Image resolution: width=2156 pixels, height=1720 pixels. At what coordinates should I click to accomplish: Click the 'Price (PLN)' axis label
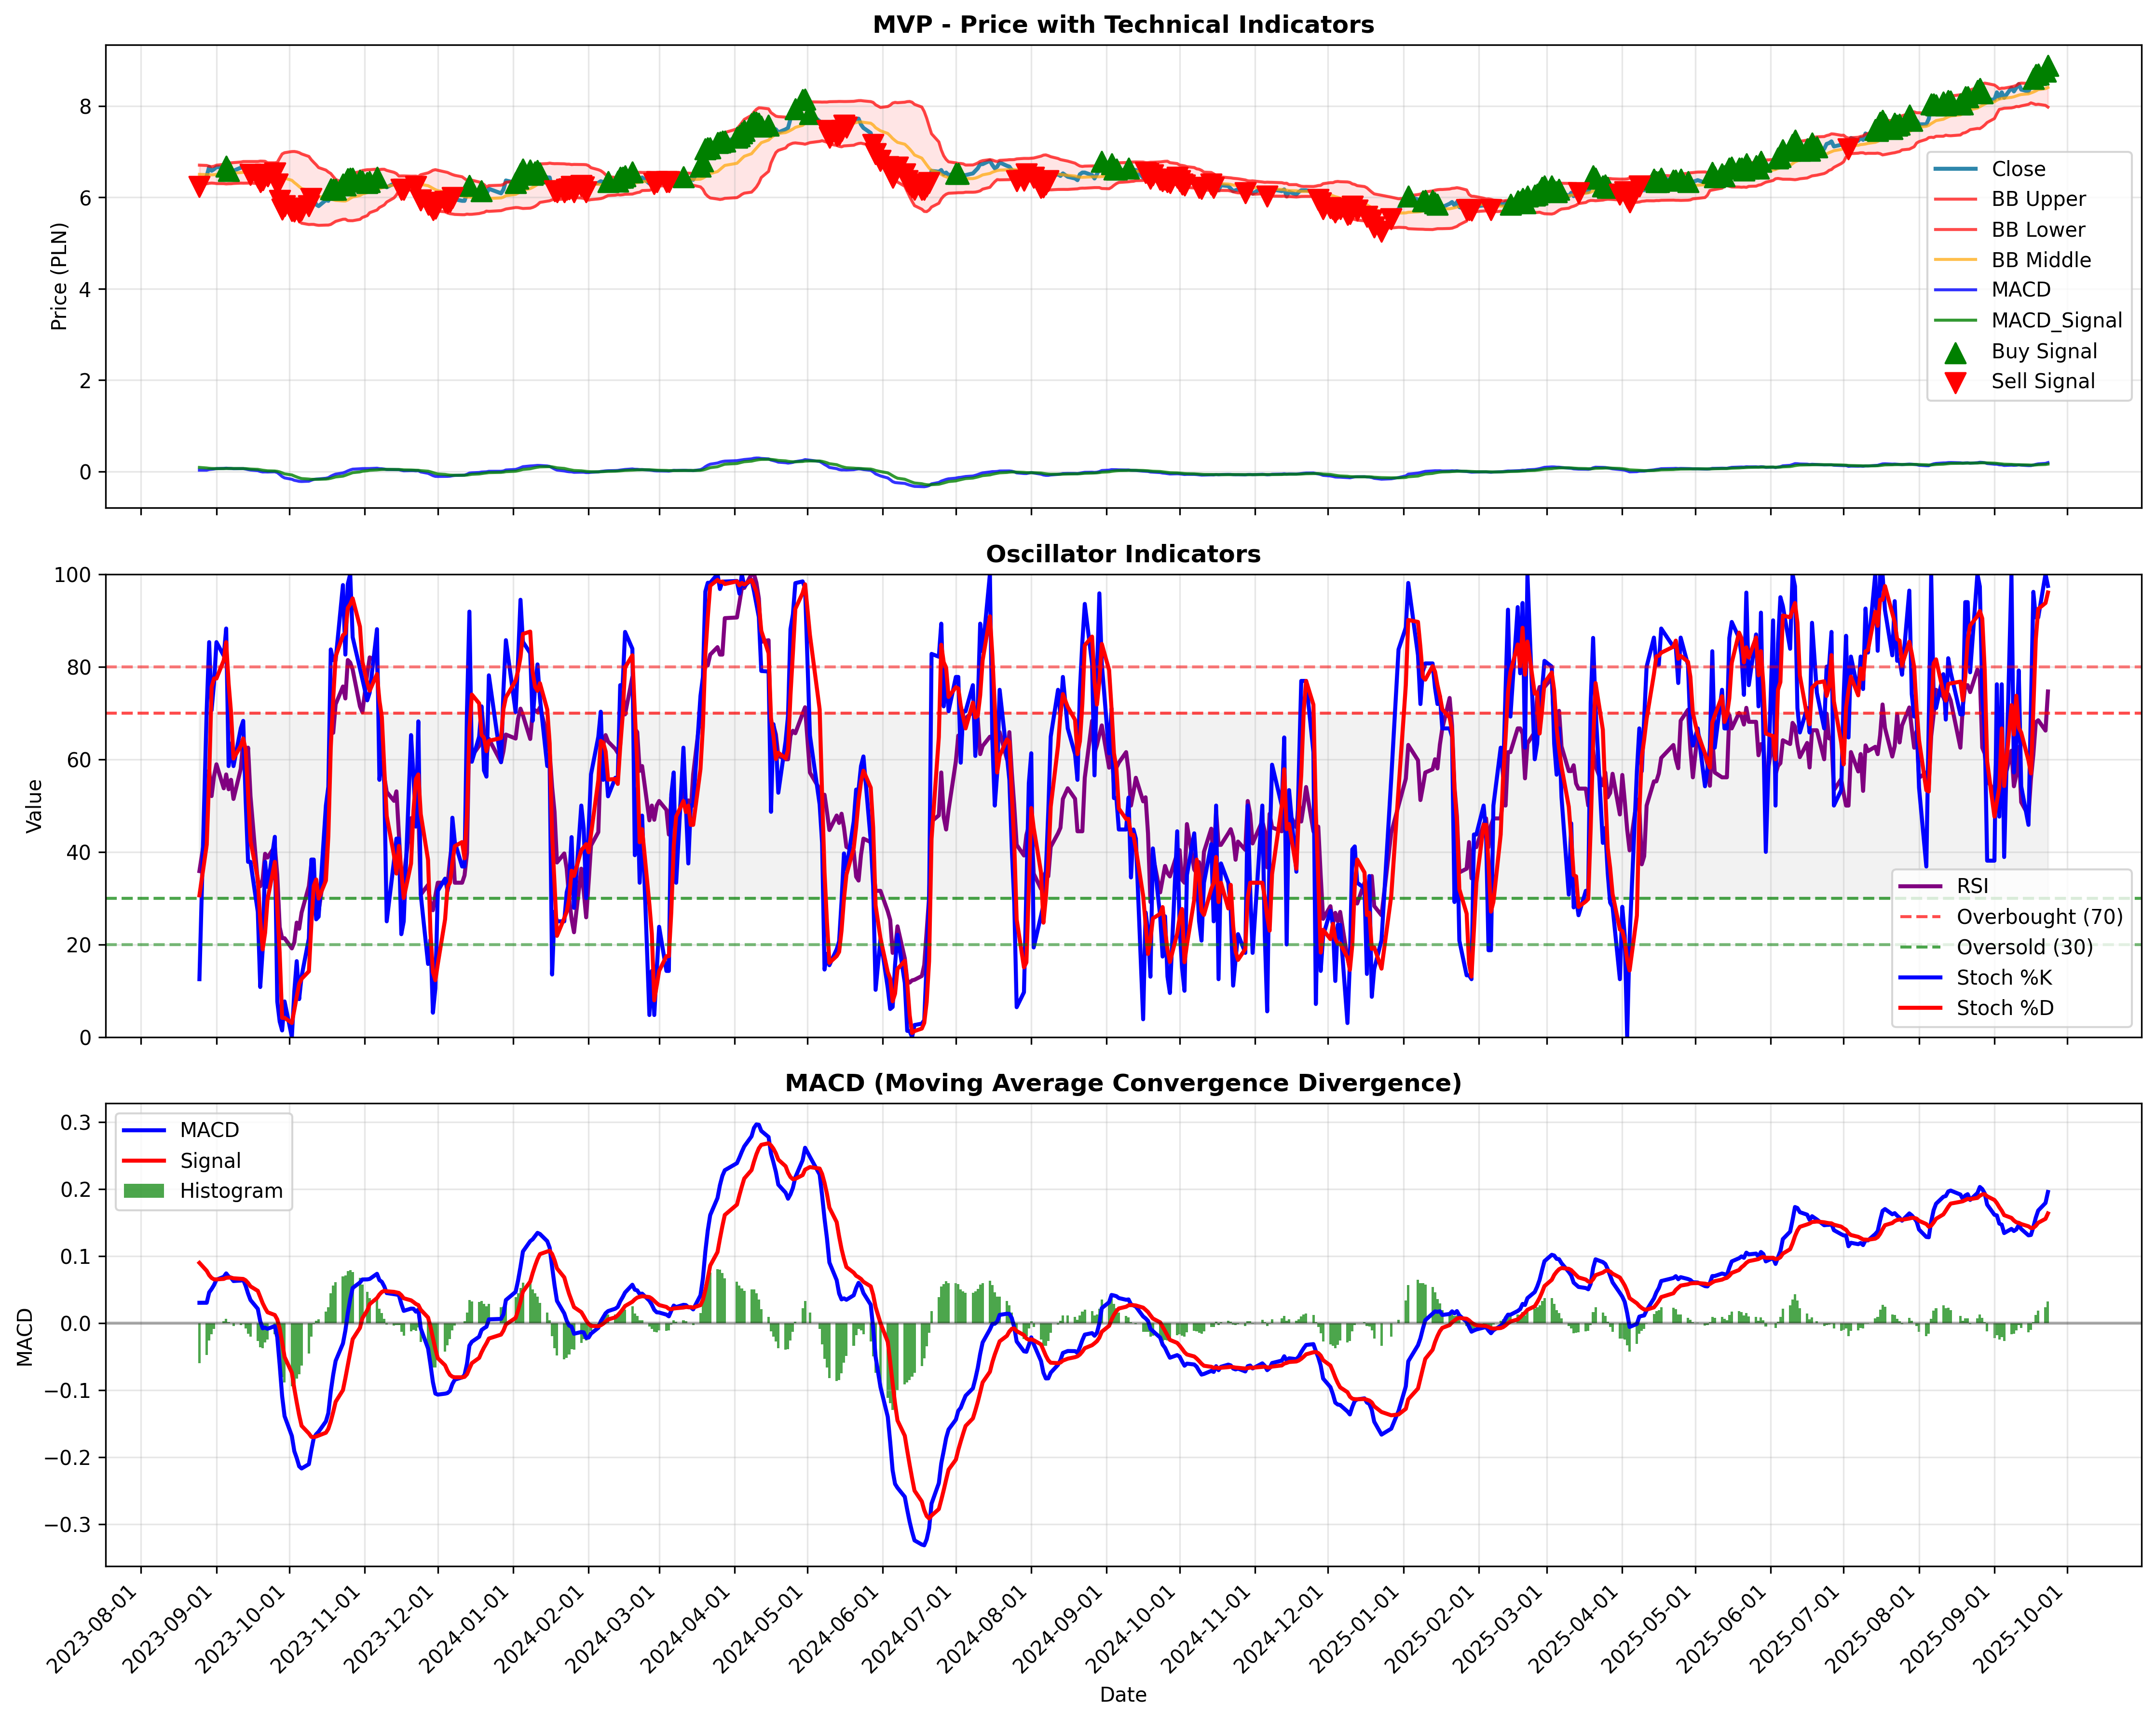(x=59, y=277)
